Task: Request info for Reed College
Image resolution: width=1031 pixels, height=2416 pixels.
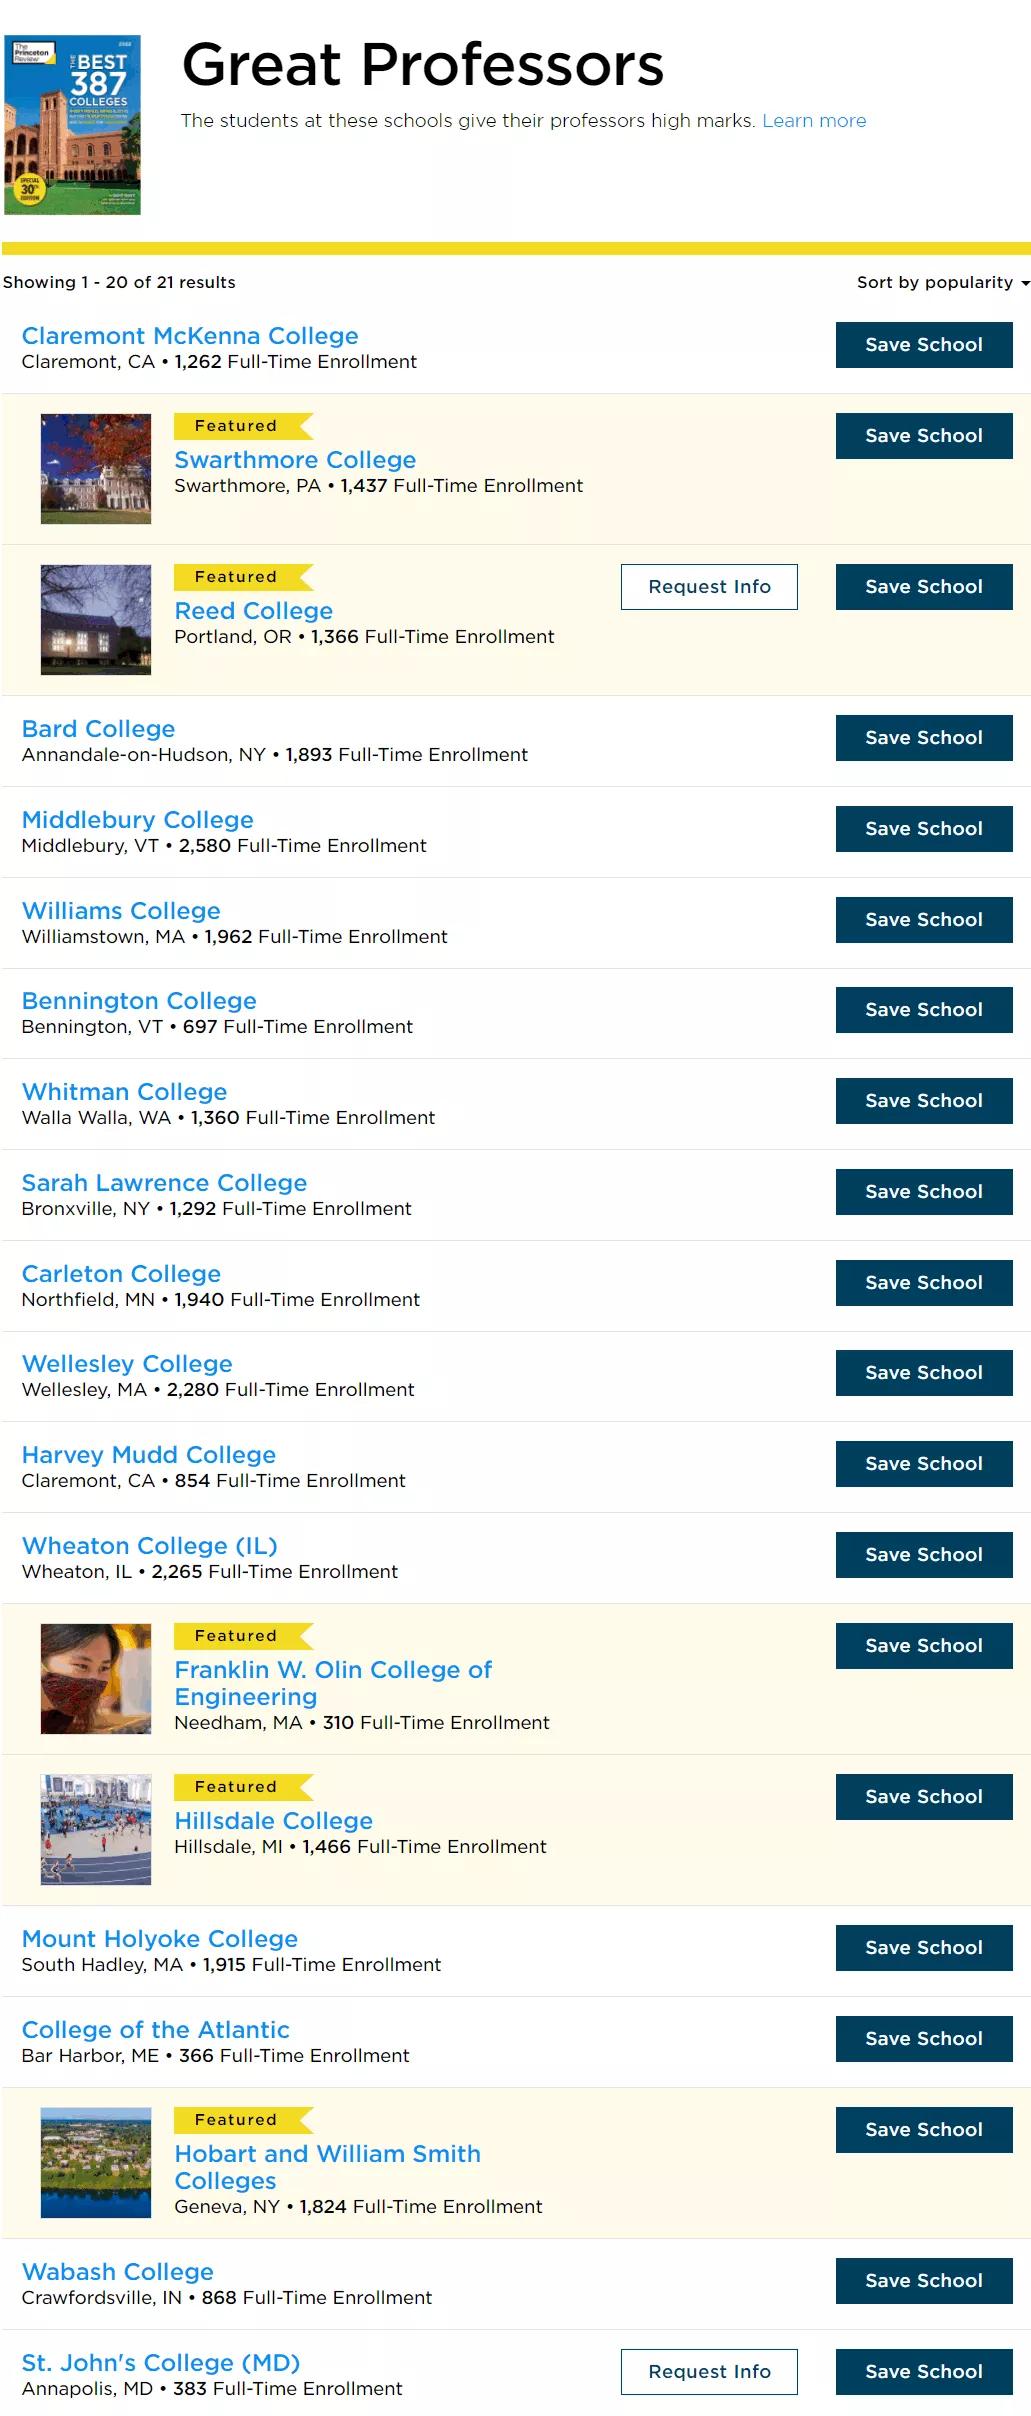Action: [x=709, y=587]
